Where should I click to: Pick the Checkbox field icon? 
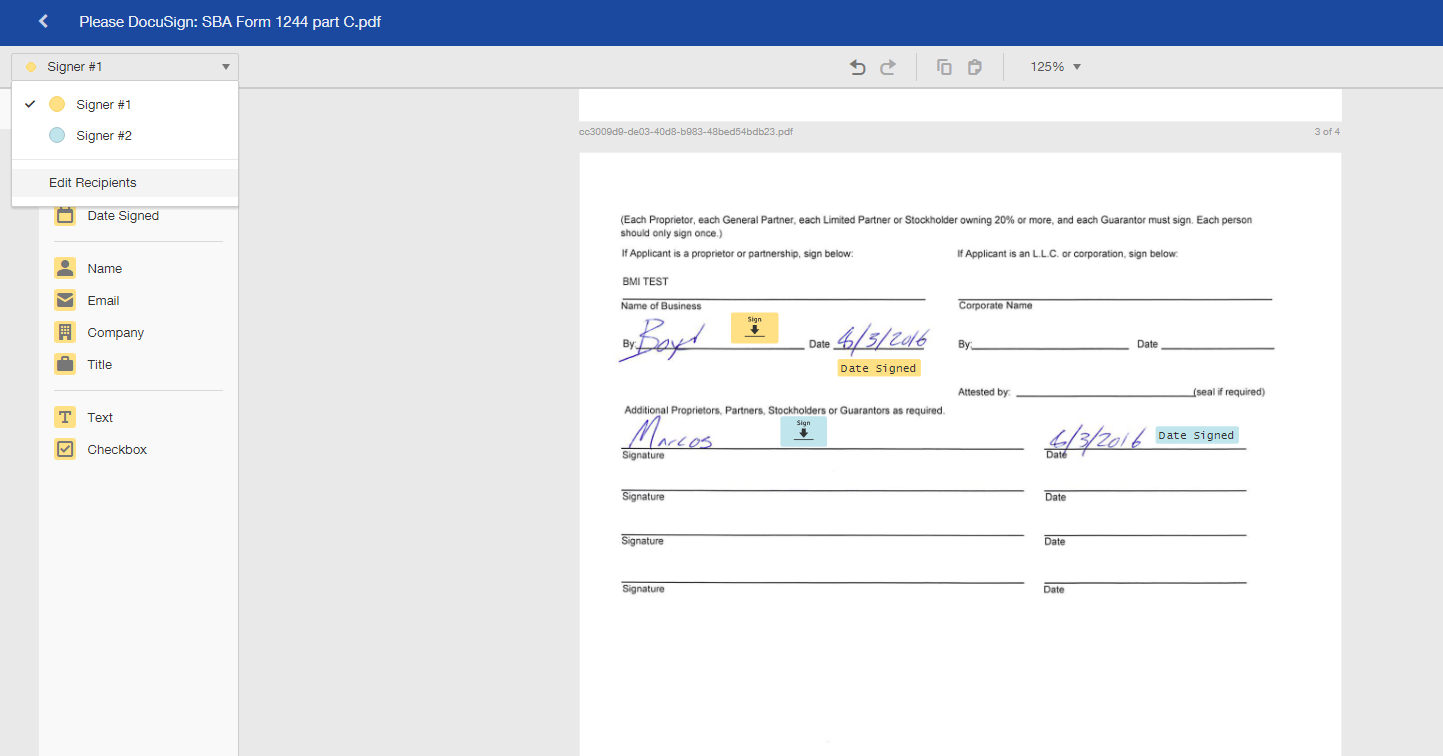[65, 449]
